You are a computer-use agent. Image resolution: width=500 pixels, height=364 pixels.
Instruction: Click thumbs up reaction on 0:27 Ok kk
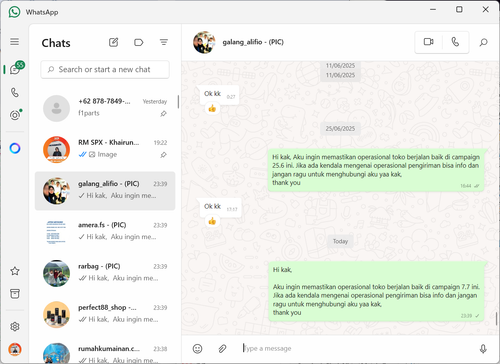pyautogui.click(x=212, y=108)
